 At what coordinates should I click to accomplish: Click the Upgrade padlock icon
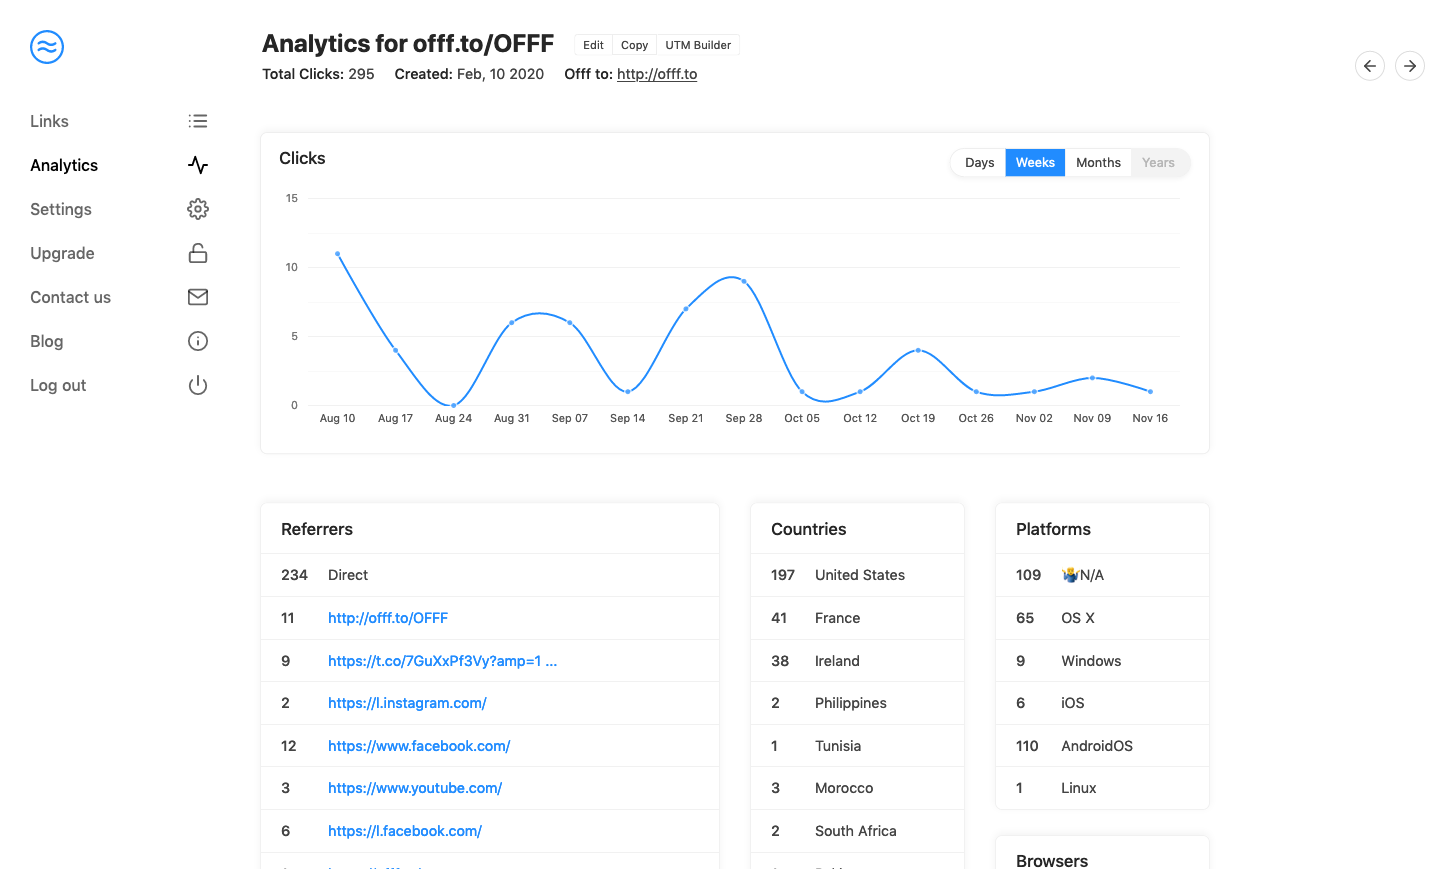[197, 253]
